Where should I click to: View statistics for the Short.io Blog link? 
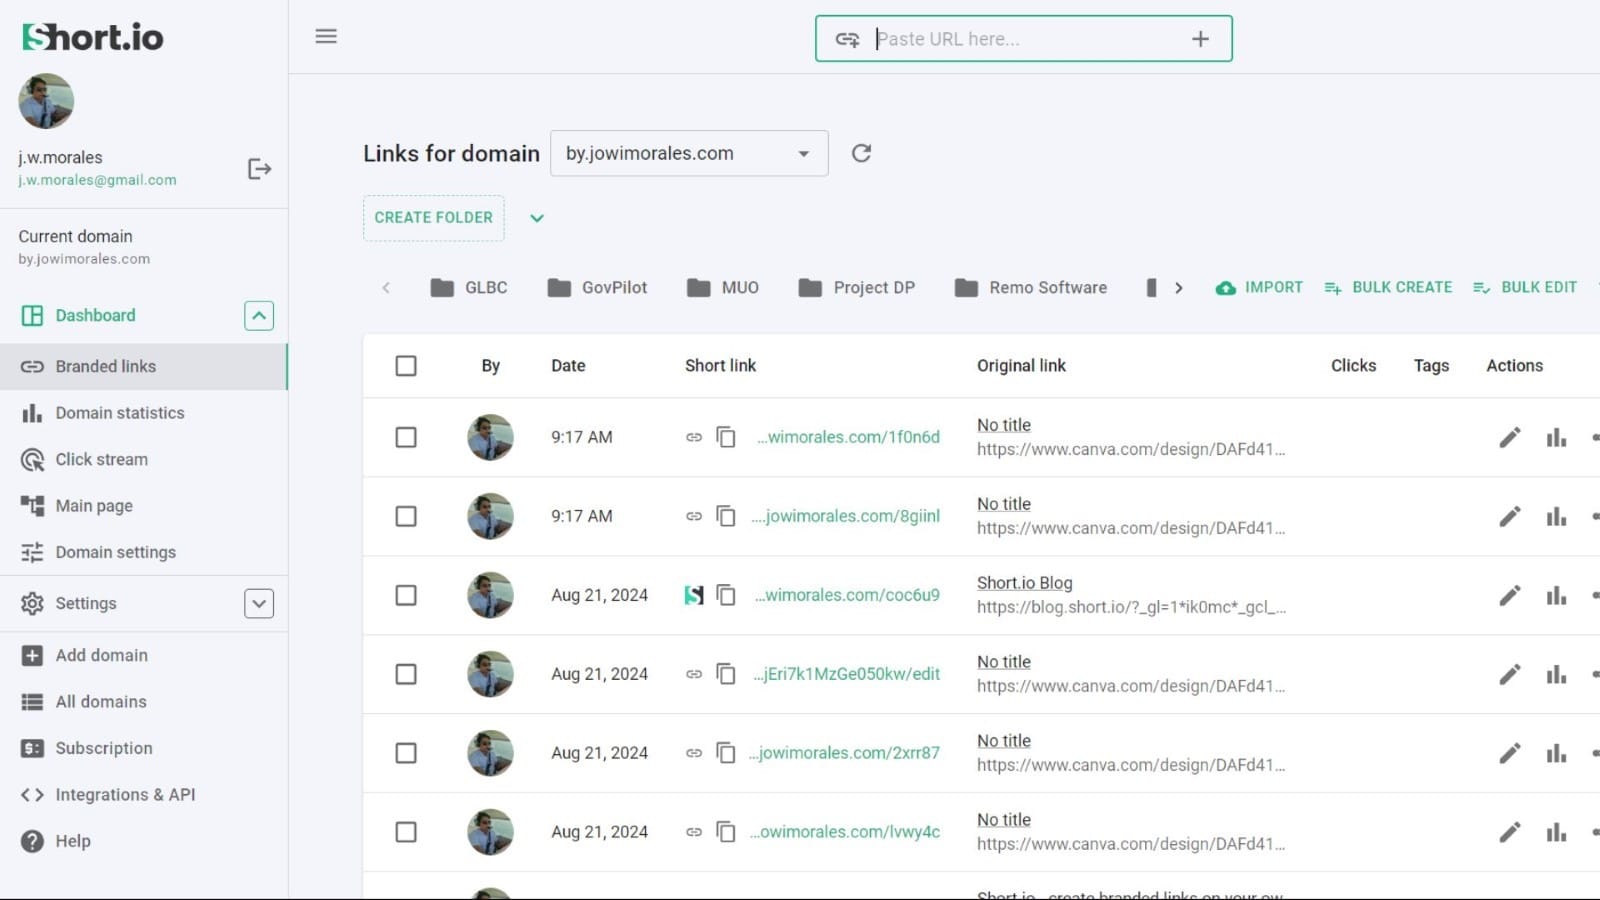coord(1556,595)
